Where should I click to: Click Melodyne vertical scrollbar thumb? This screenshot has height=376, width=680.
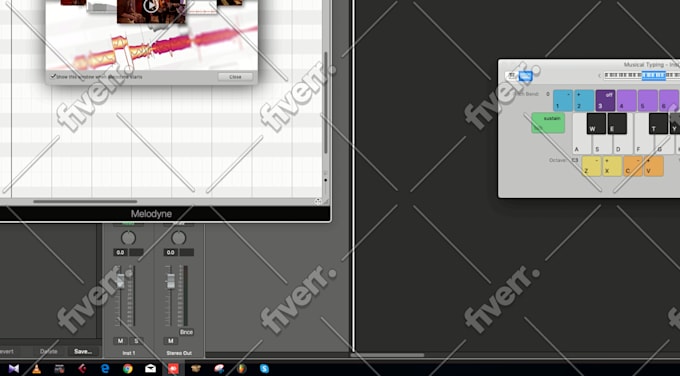(x=326, y=103)
